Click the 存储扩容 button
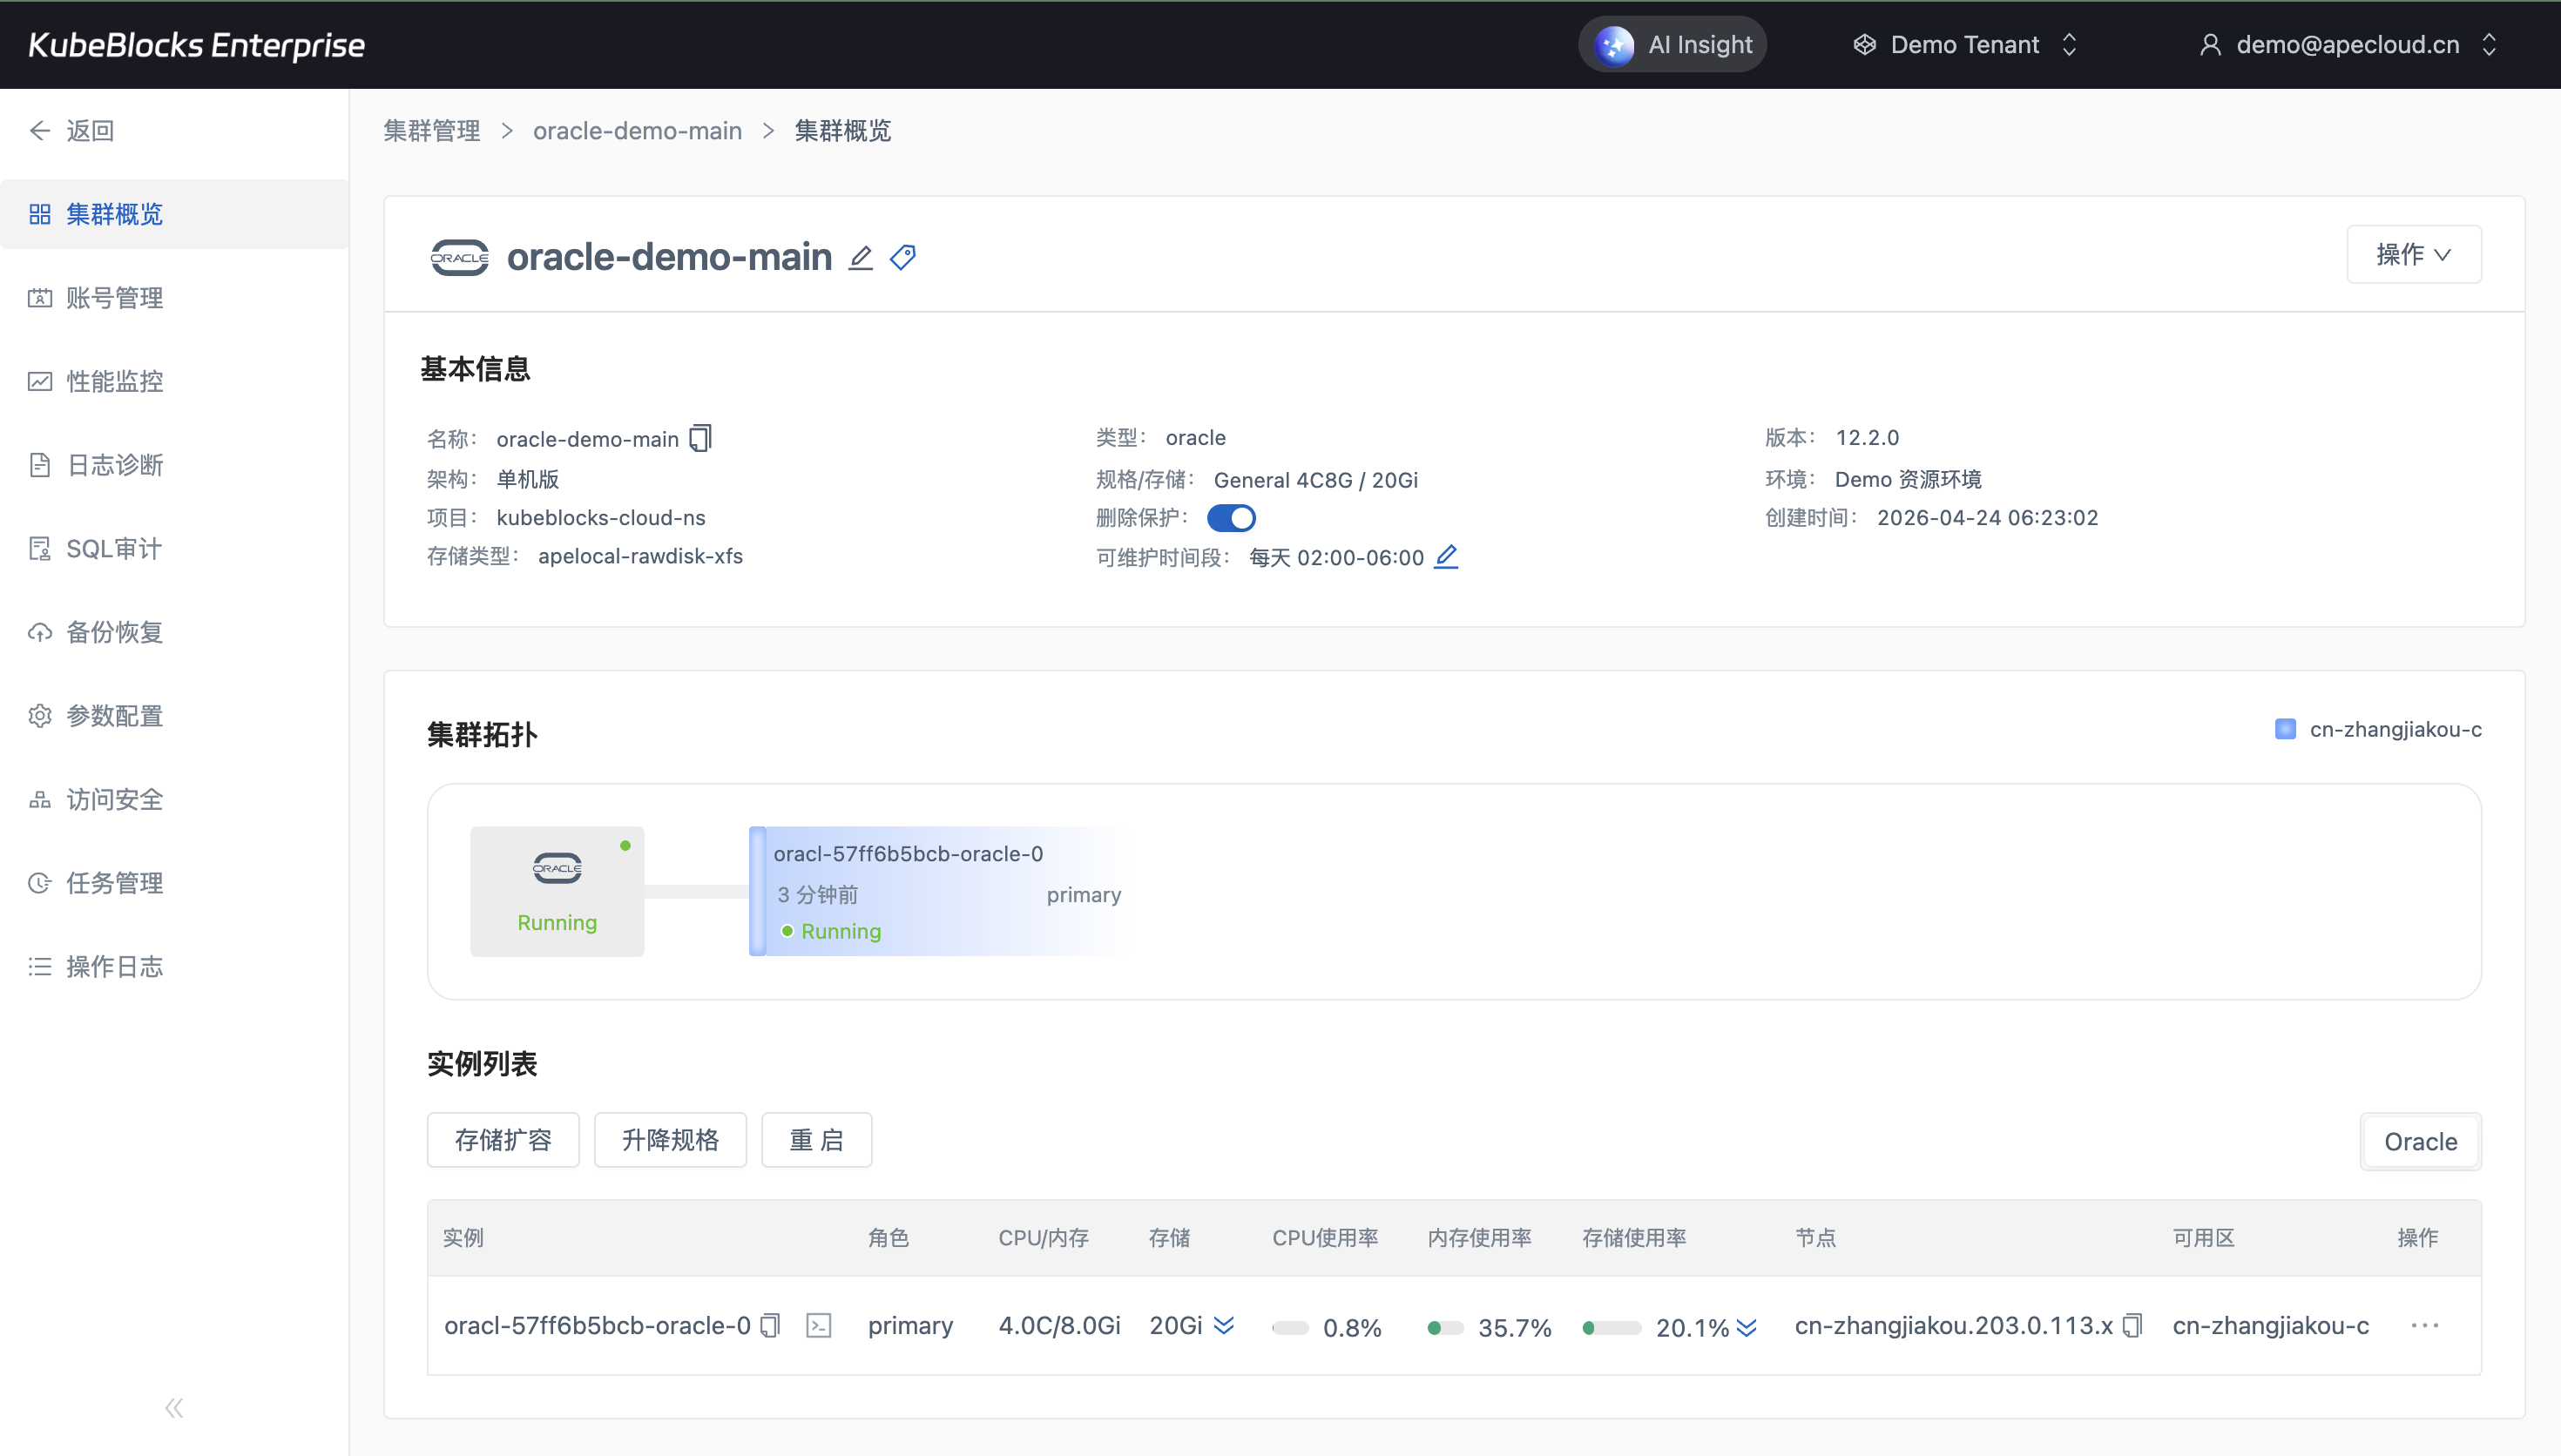Image resolution: width=2561 pixels, height=1456 pixels. 503,1140
